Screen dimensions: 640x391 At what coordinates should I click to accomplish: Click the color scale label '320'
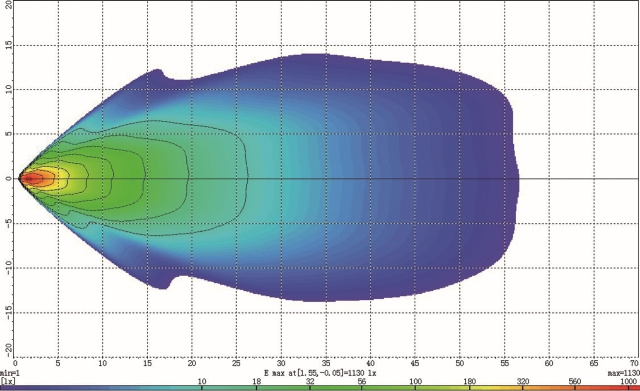[x=523, y=381]
